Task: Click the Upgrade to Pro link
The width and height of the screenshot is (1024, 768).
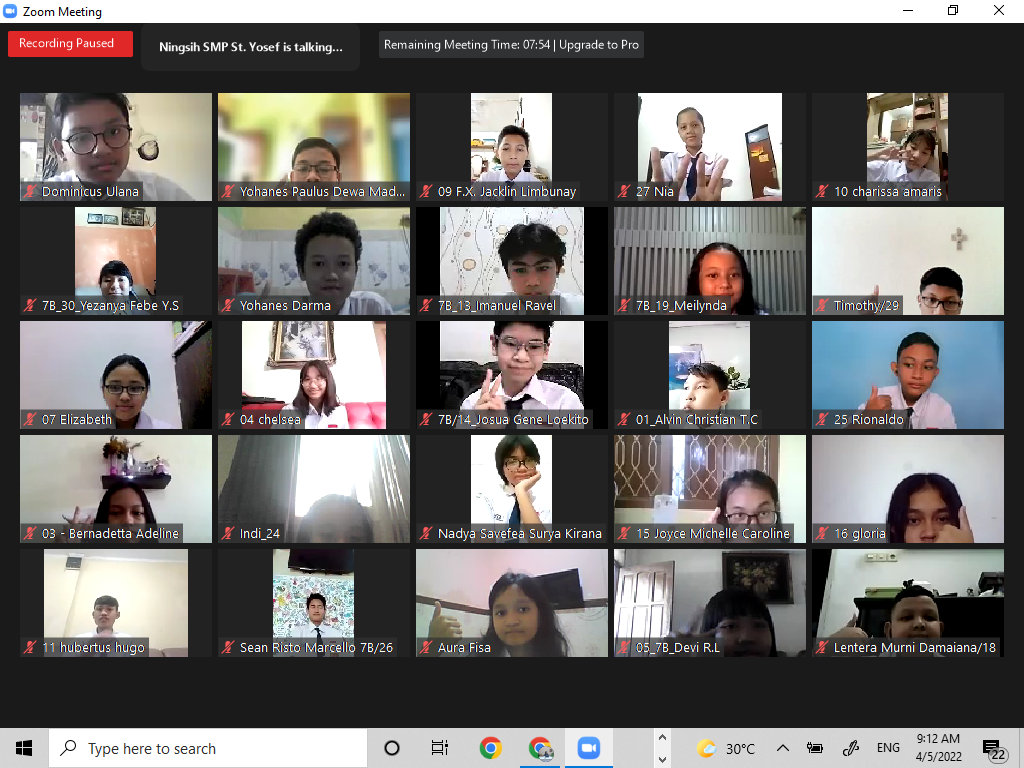Action: click(x=599, y=44)
